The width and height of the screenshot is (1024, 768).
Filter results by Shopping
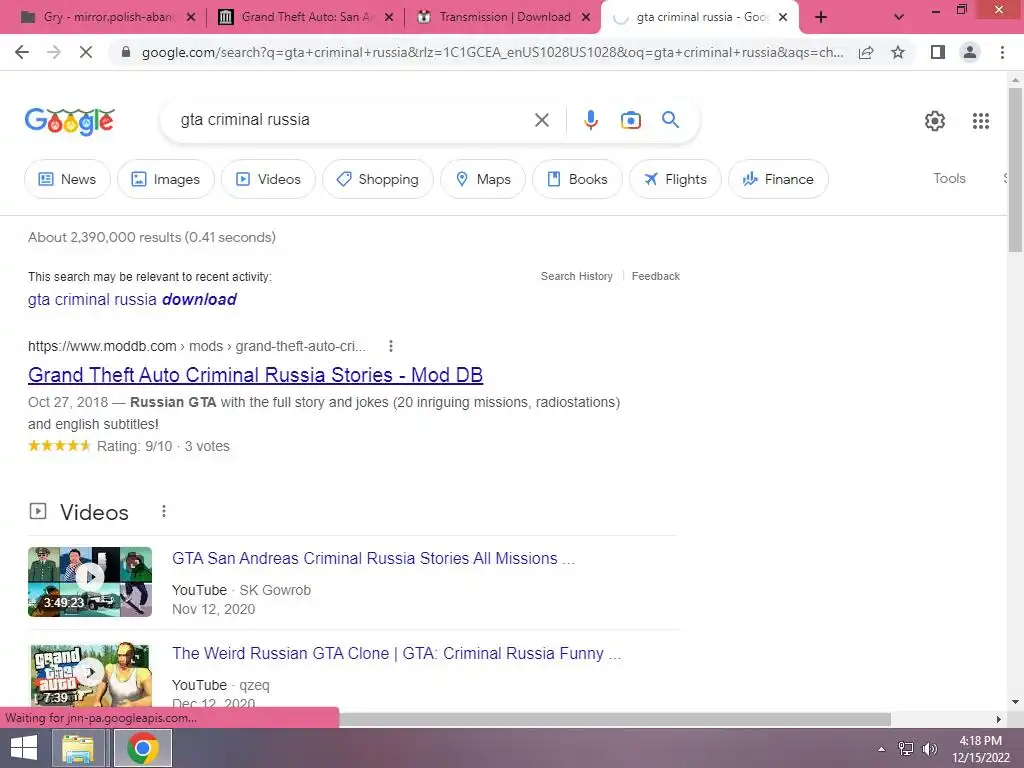tap(378, 179)
